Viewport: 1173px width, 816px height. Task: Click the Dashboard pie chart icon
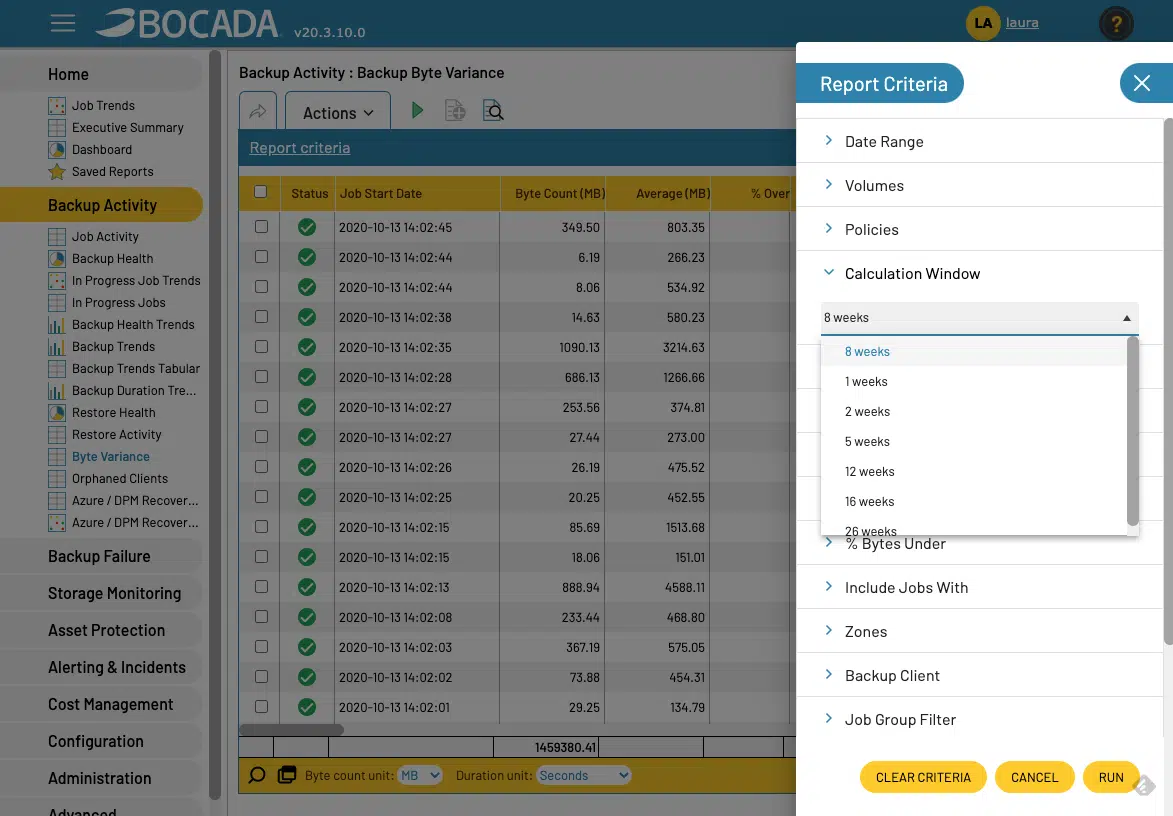click(x=57, y=150)
